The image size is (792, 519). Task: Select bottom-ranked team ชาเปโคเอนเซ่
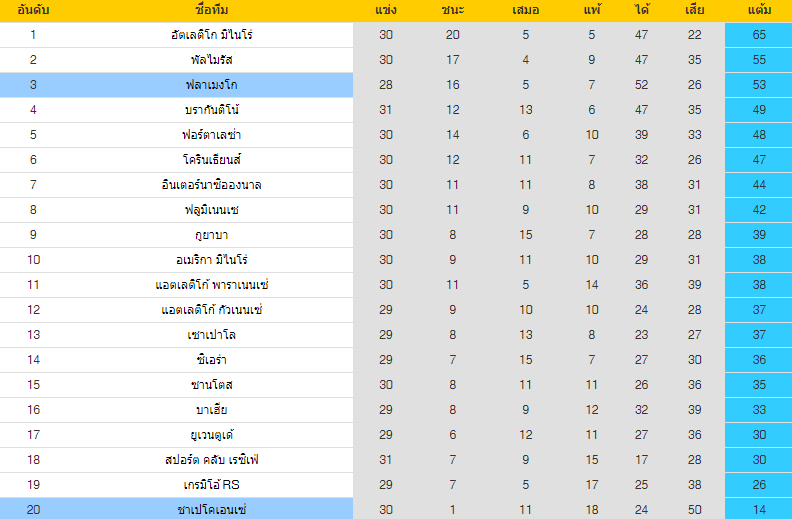point(211,510)
